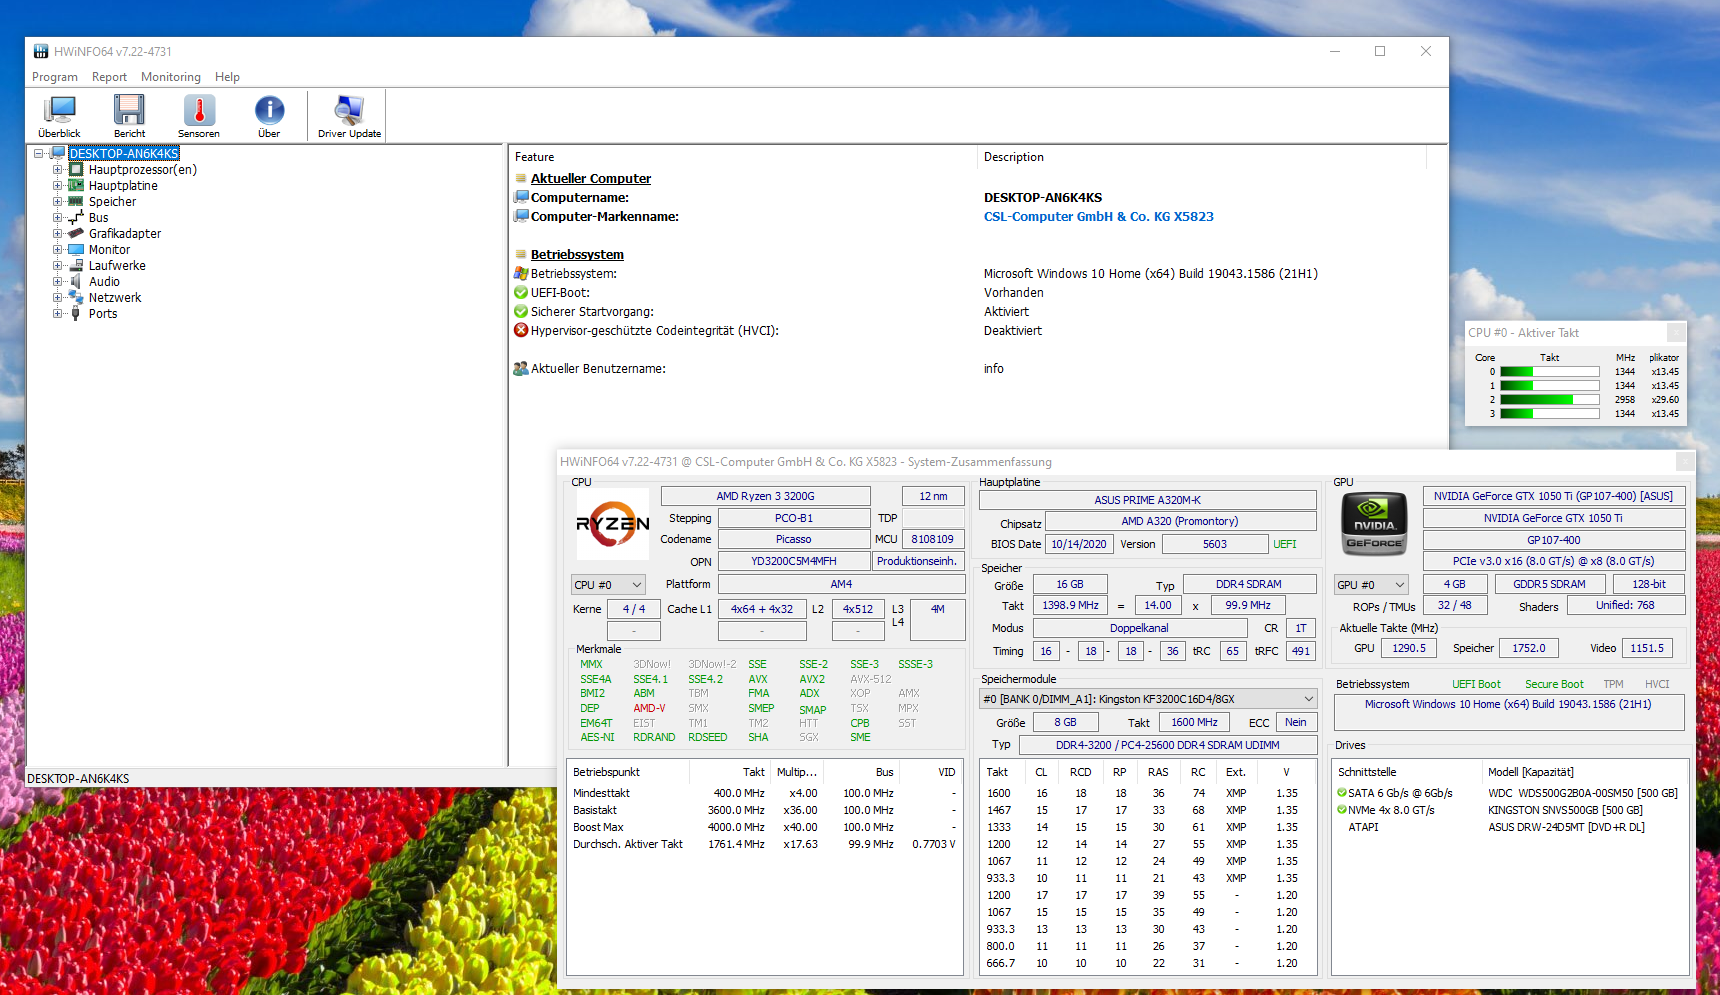
Task: Click the Laufwerke drive icon in tree
Action: [76, 266]
